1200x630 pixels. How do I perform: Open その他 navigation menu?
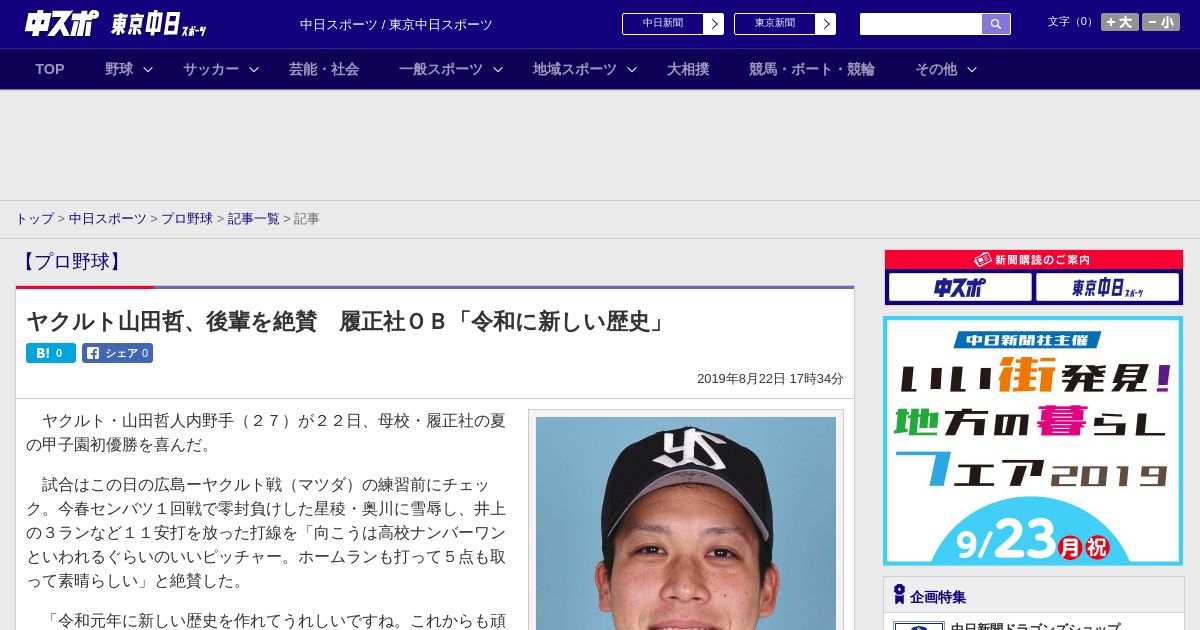click(x=936, y=69)
